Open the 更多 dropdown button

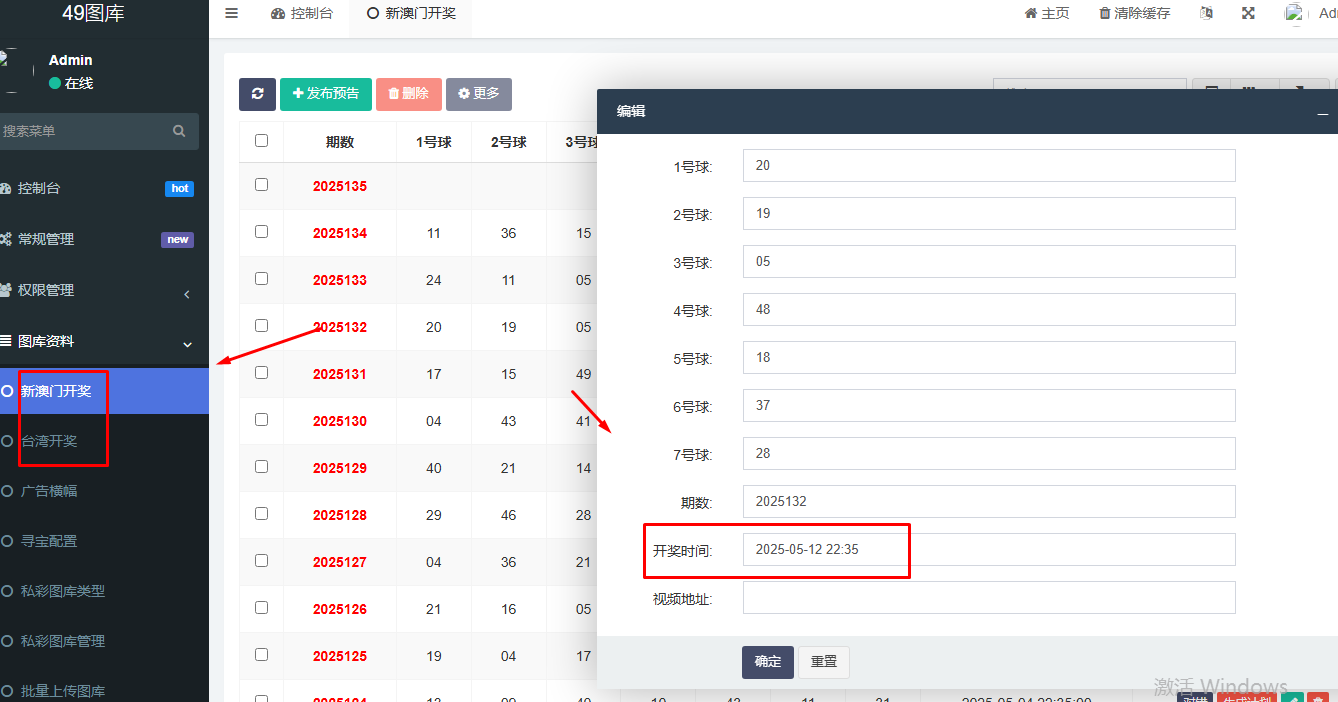point(479,94)
